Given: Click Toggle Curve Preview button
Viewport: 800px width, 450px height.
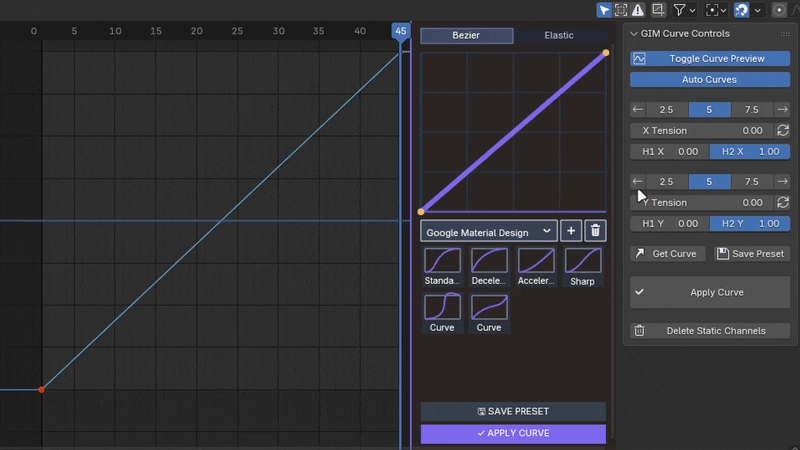Looking at the screenshot, I should [710, 59].
